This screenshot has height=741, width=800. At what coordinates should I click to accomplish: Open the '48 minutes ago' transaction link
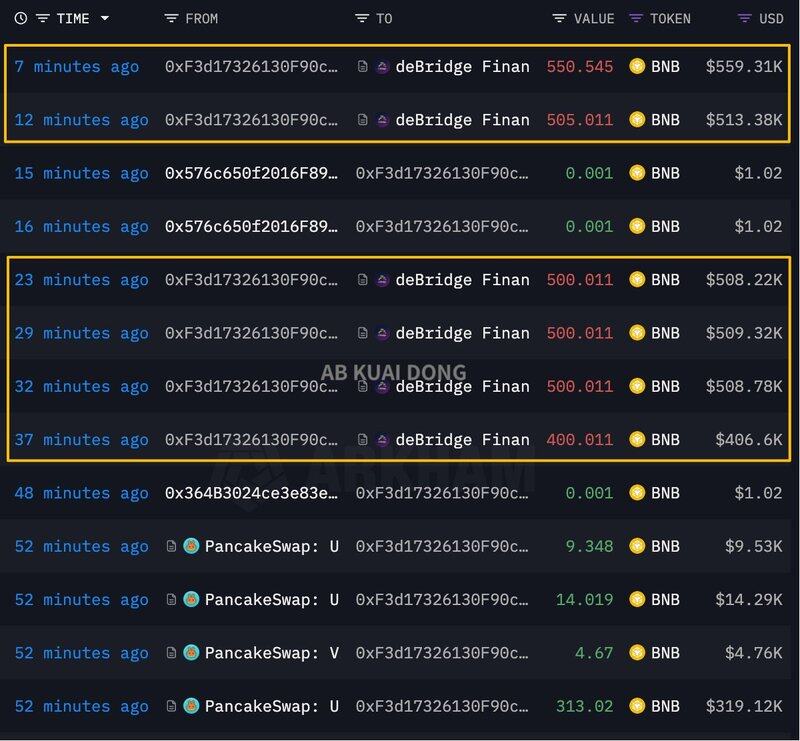click(x=82, y=493)
